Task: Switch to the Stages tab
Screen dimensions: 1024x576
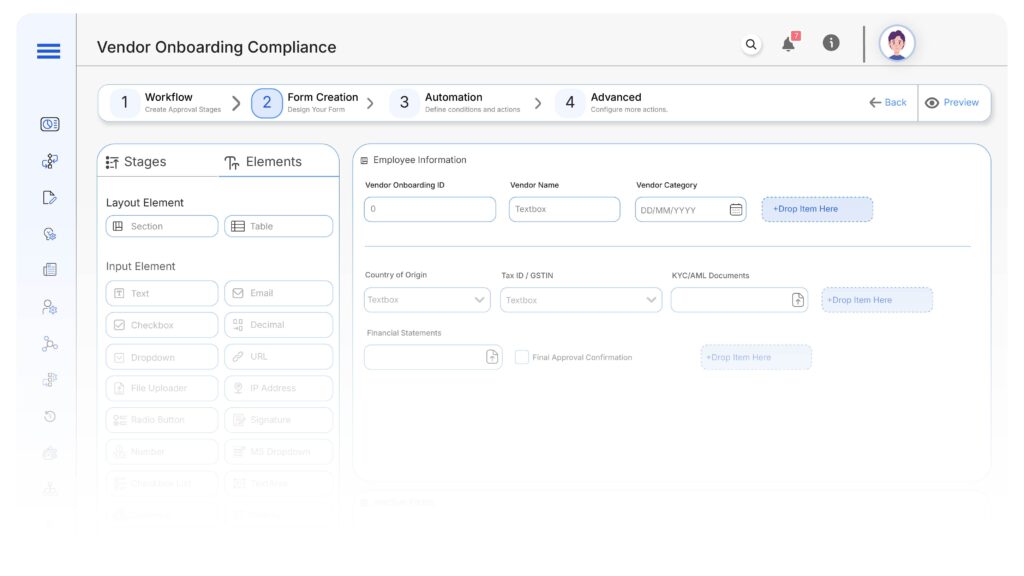Action: pyautogui.click(x=137, y=162)
